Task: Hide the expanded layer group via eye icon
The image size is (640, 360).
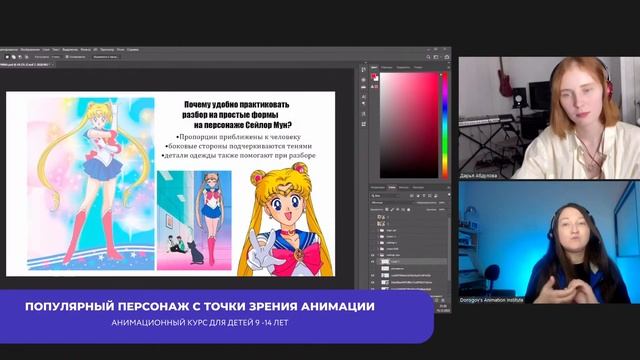Action: (x=373, y=255)
